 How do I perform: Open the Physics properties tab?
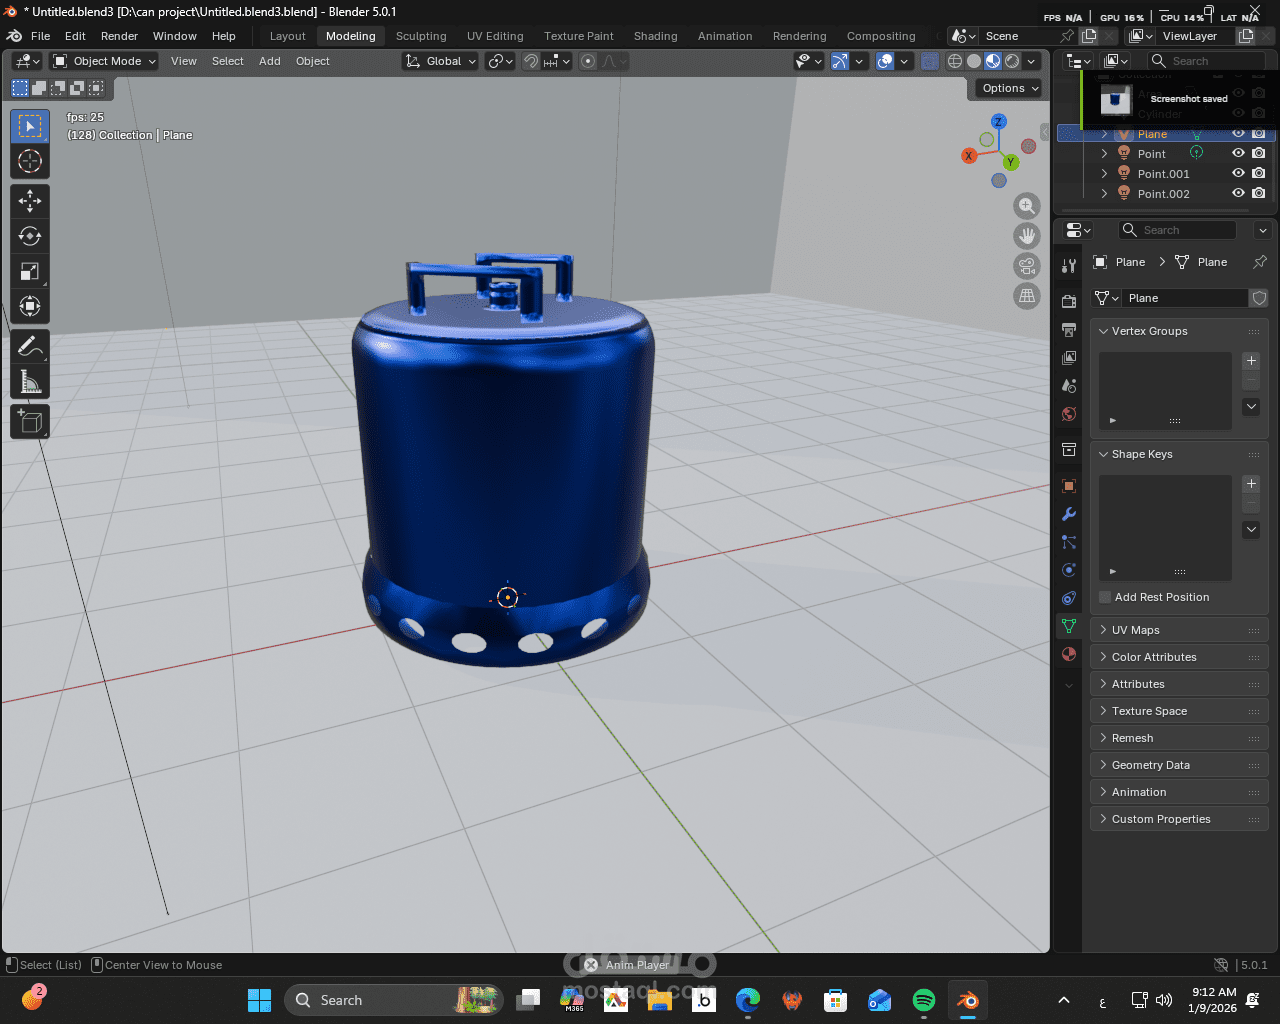click(x=1069, y=570)
